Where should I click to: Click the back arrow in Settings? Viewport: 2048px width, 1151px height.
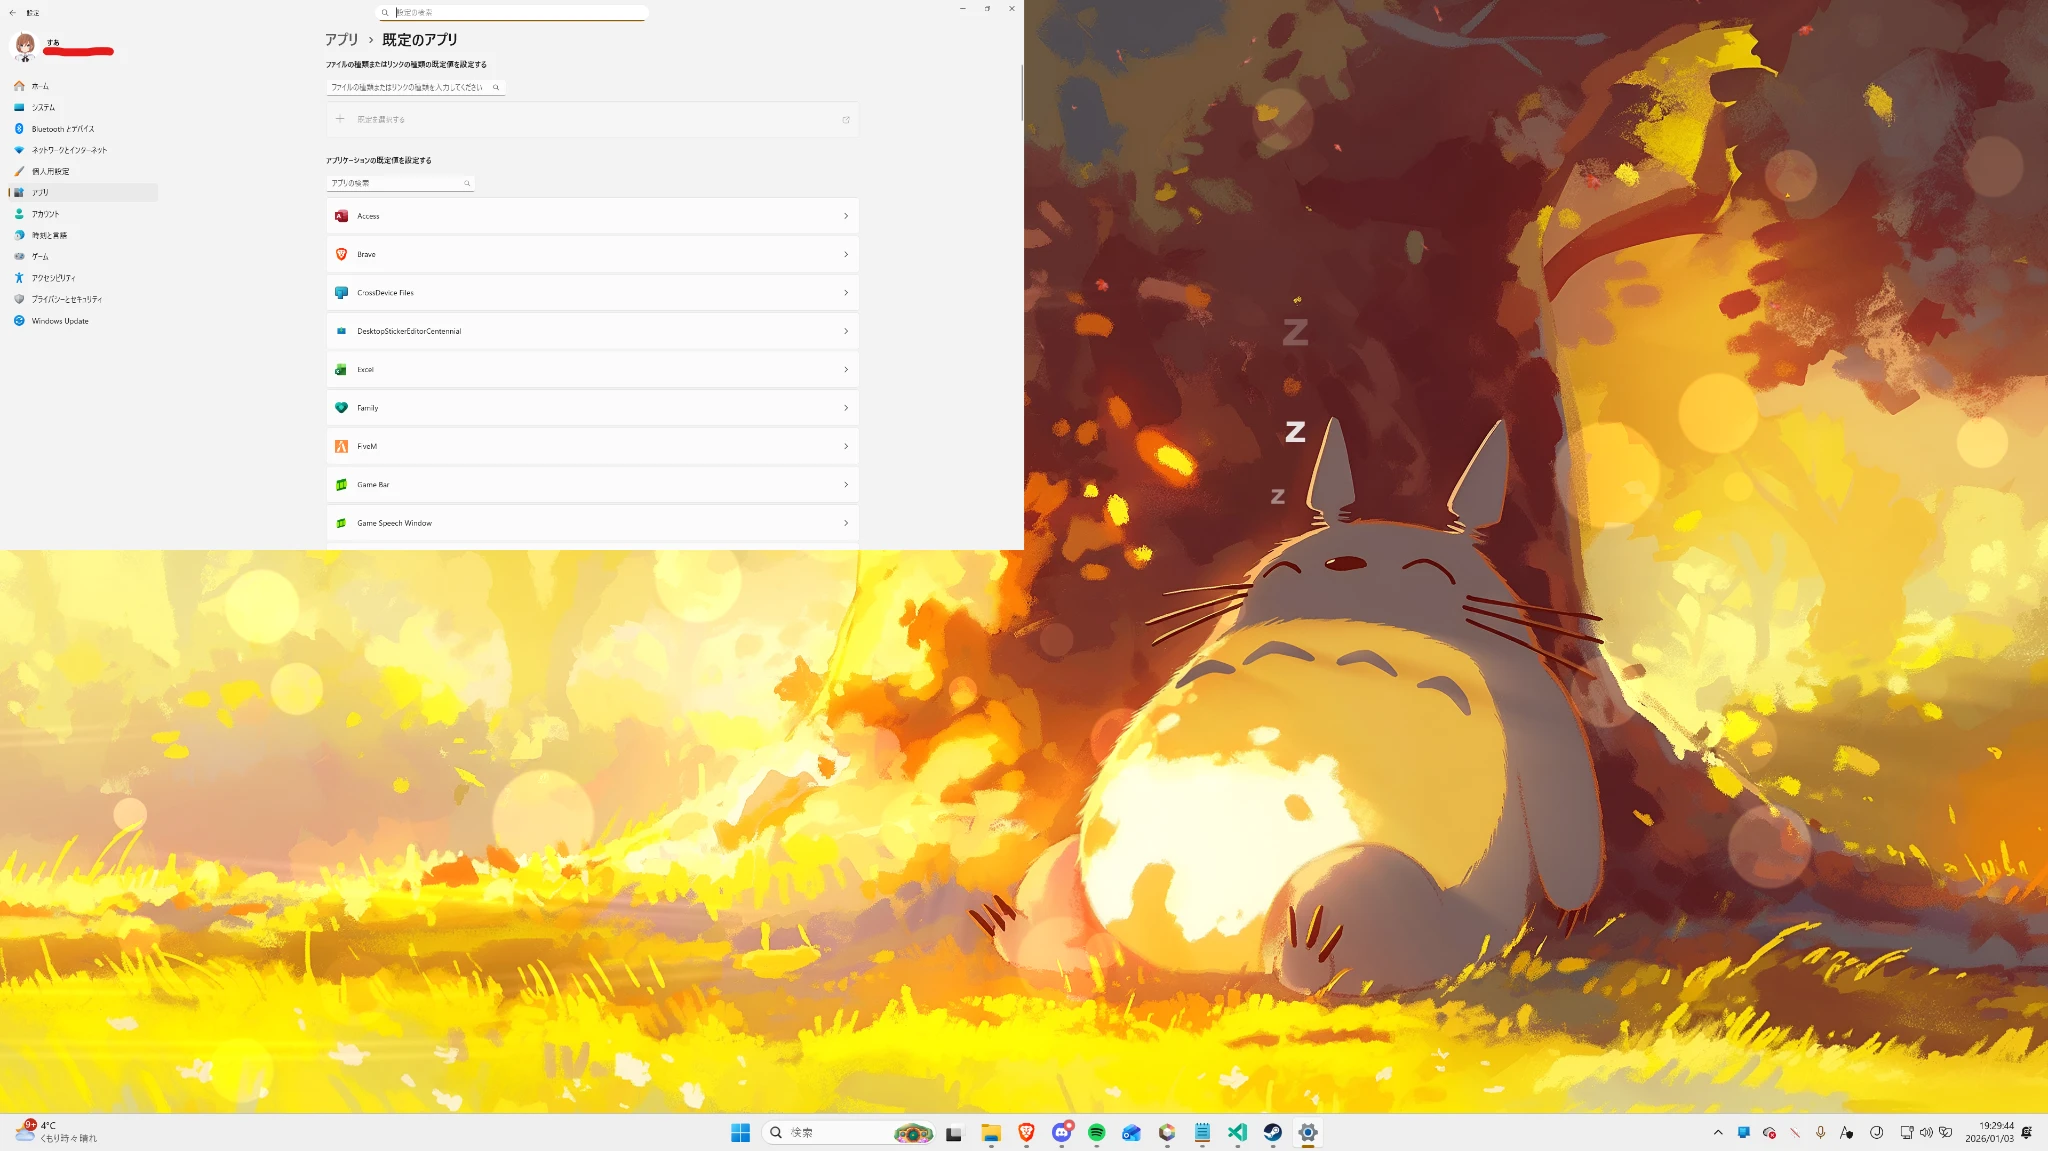coord(12,12)
